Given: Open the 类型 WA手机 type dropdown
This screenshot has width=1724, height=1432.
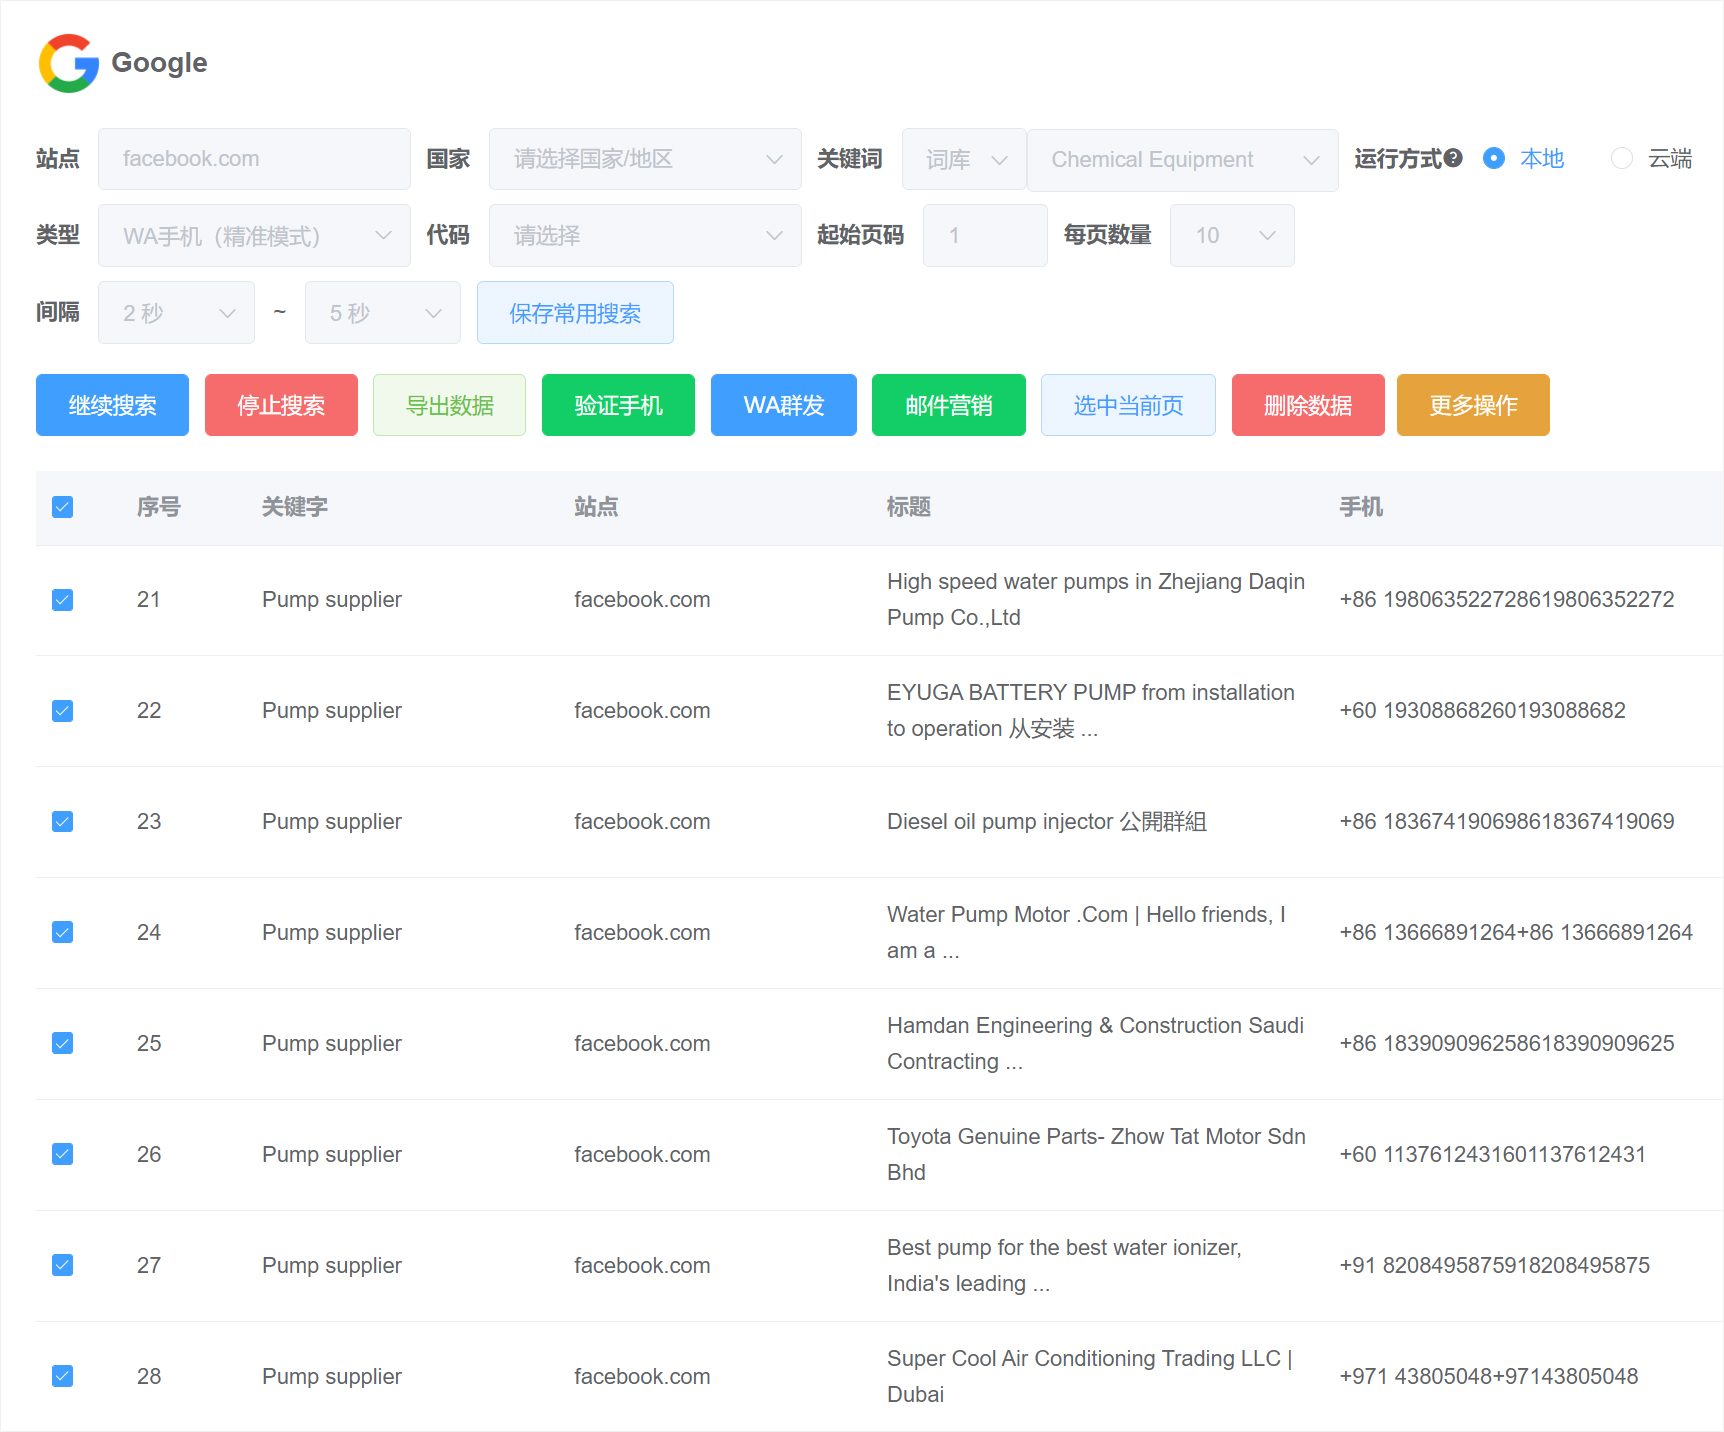Looking at the screenshot, I should [x=254, y=236].
